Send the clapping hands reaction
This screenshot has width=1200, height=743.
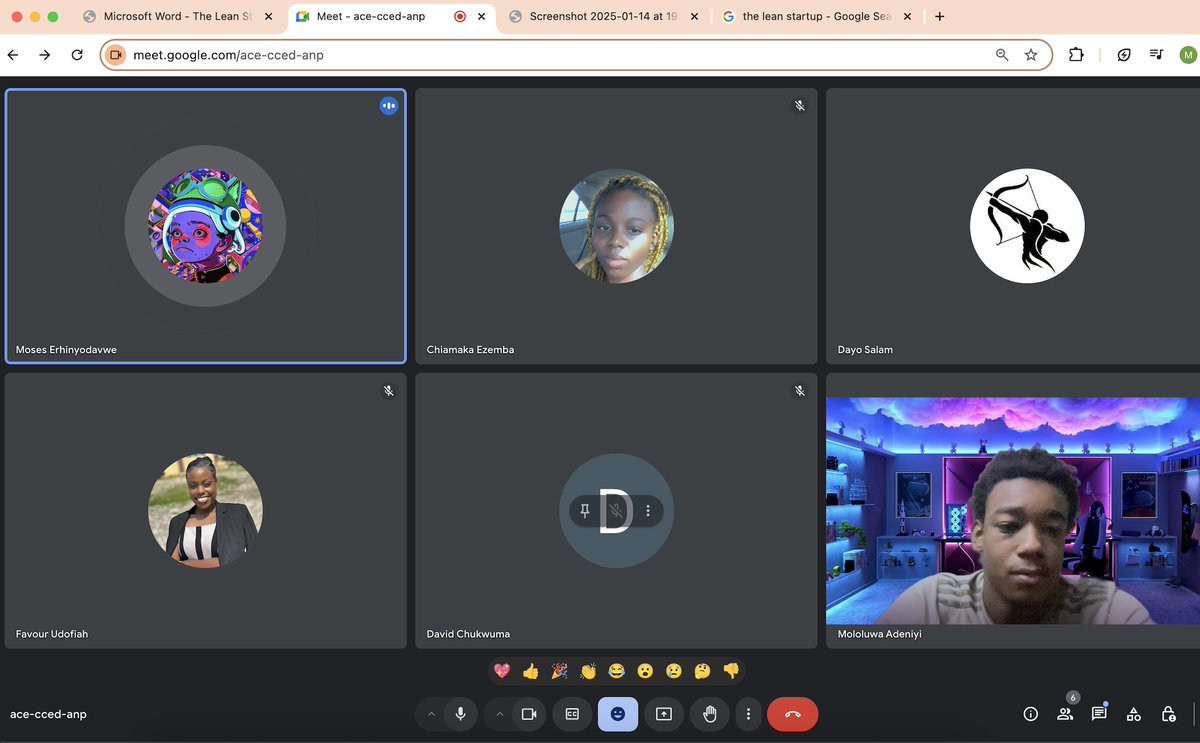point(588,671)
